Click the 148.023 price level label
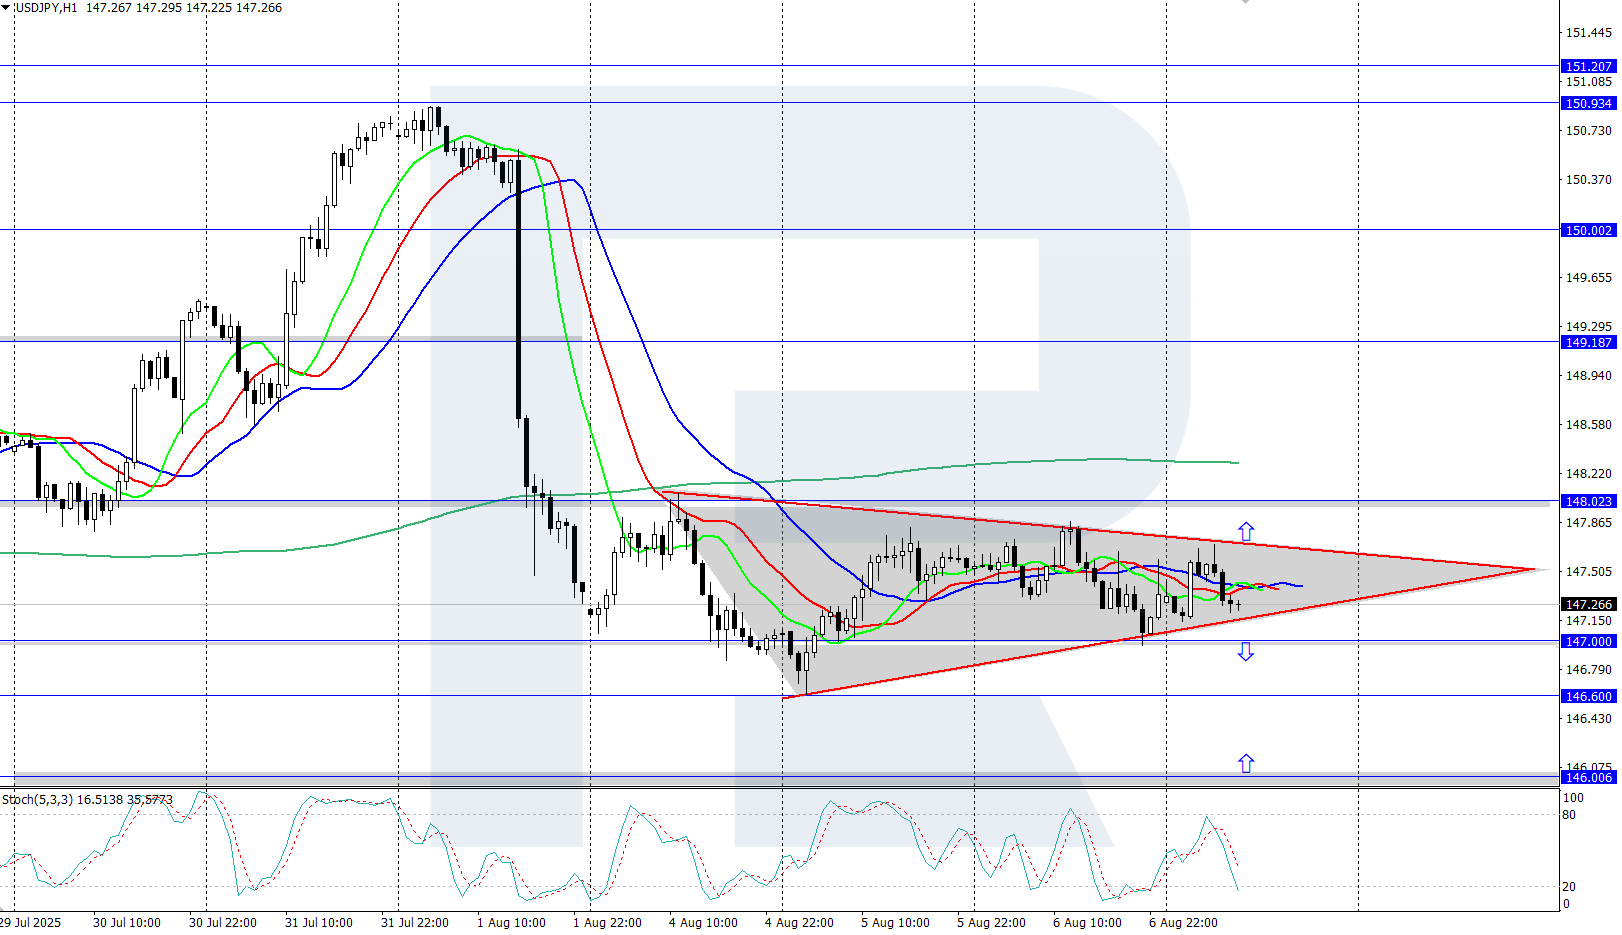 click(x=1588, y=501)
